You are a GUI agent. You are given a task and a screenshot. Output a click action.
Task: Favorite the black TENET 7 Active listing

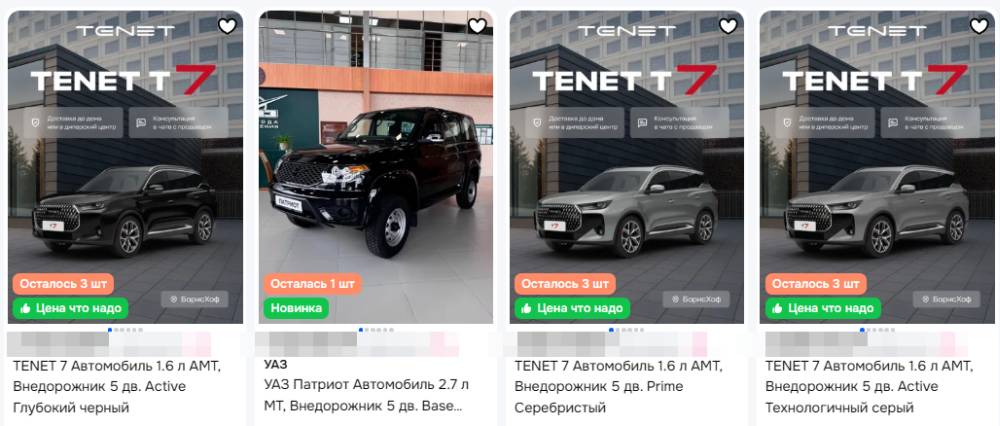(228, 26)
